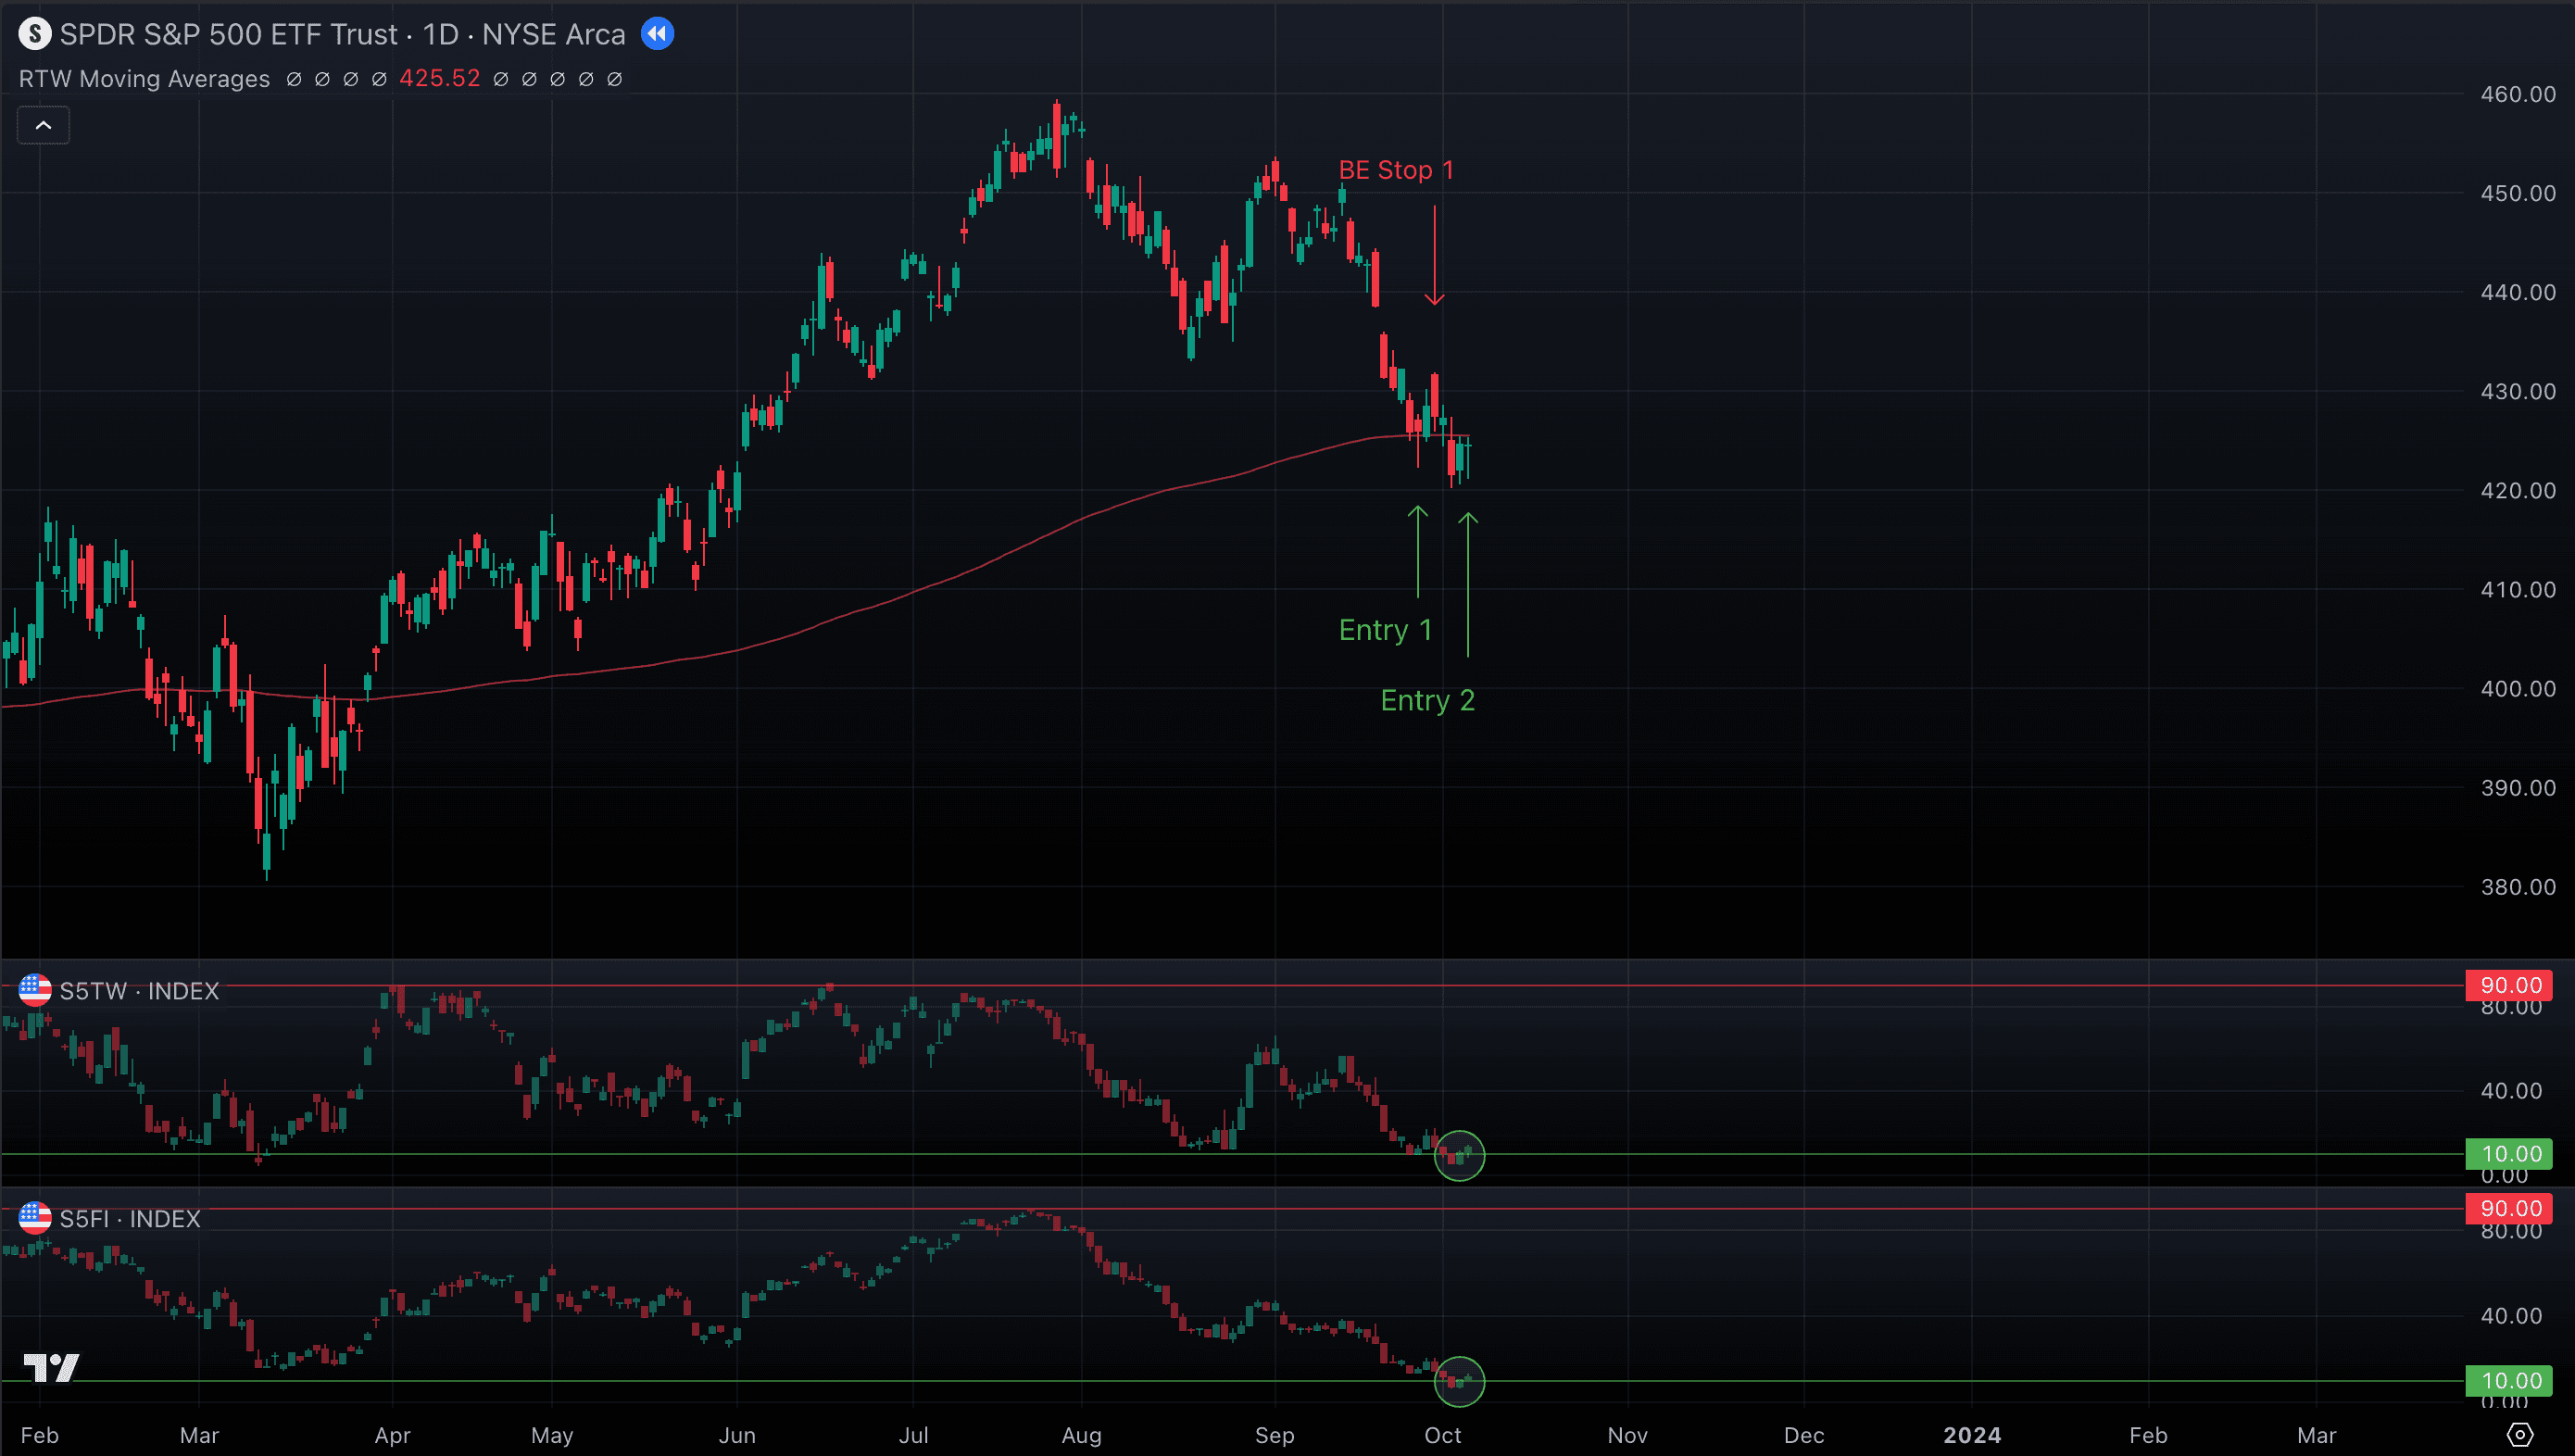Click the first crossed-circle value on RTW Moving Averages

click(294, 79)
